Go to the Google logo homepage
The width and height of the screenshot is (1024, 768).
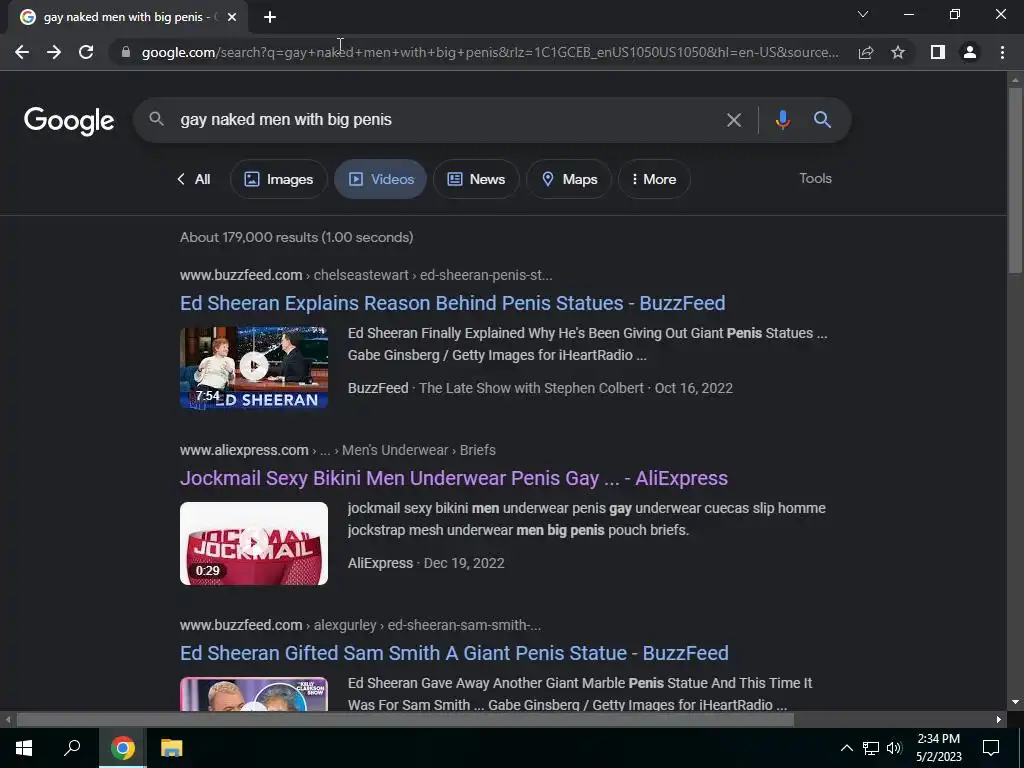(69, 121)
